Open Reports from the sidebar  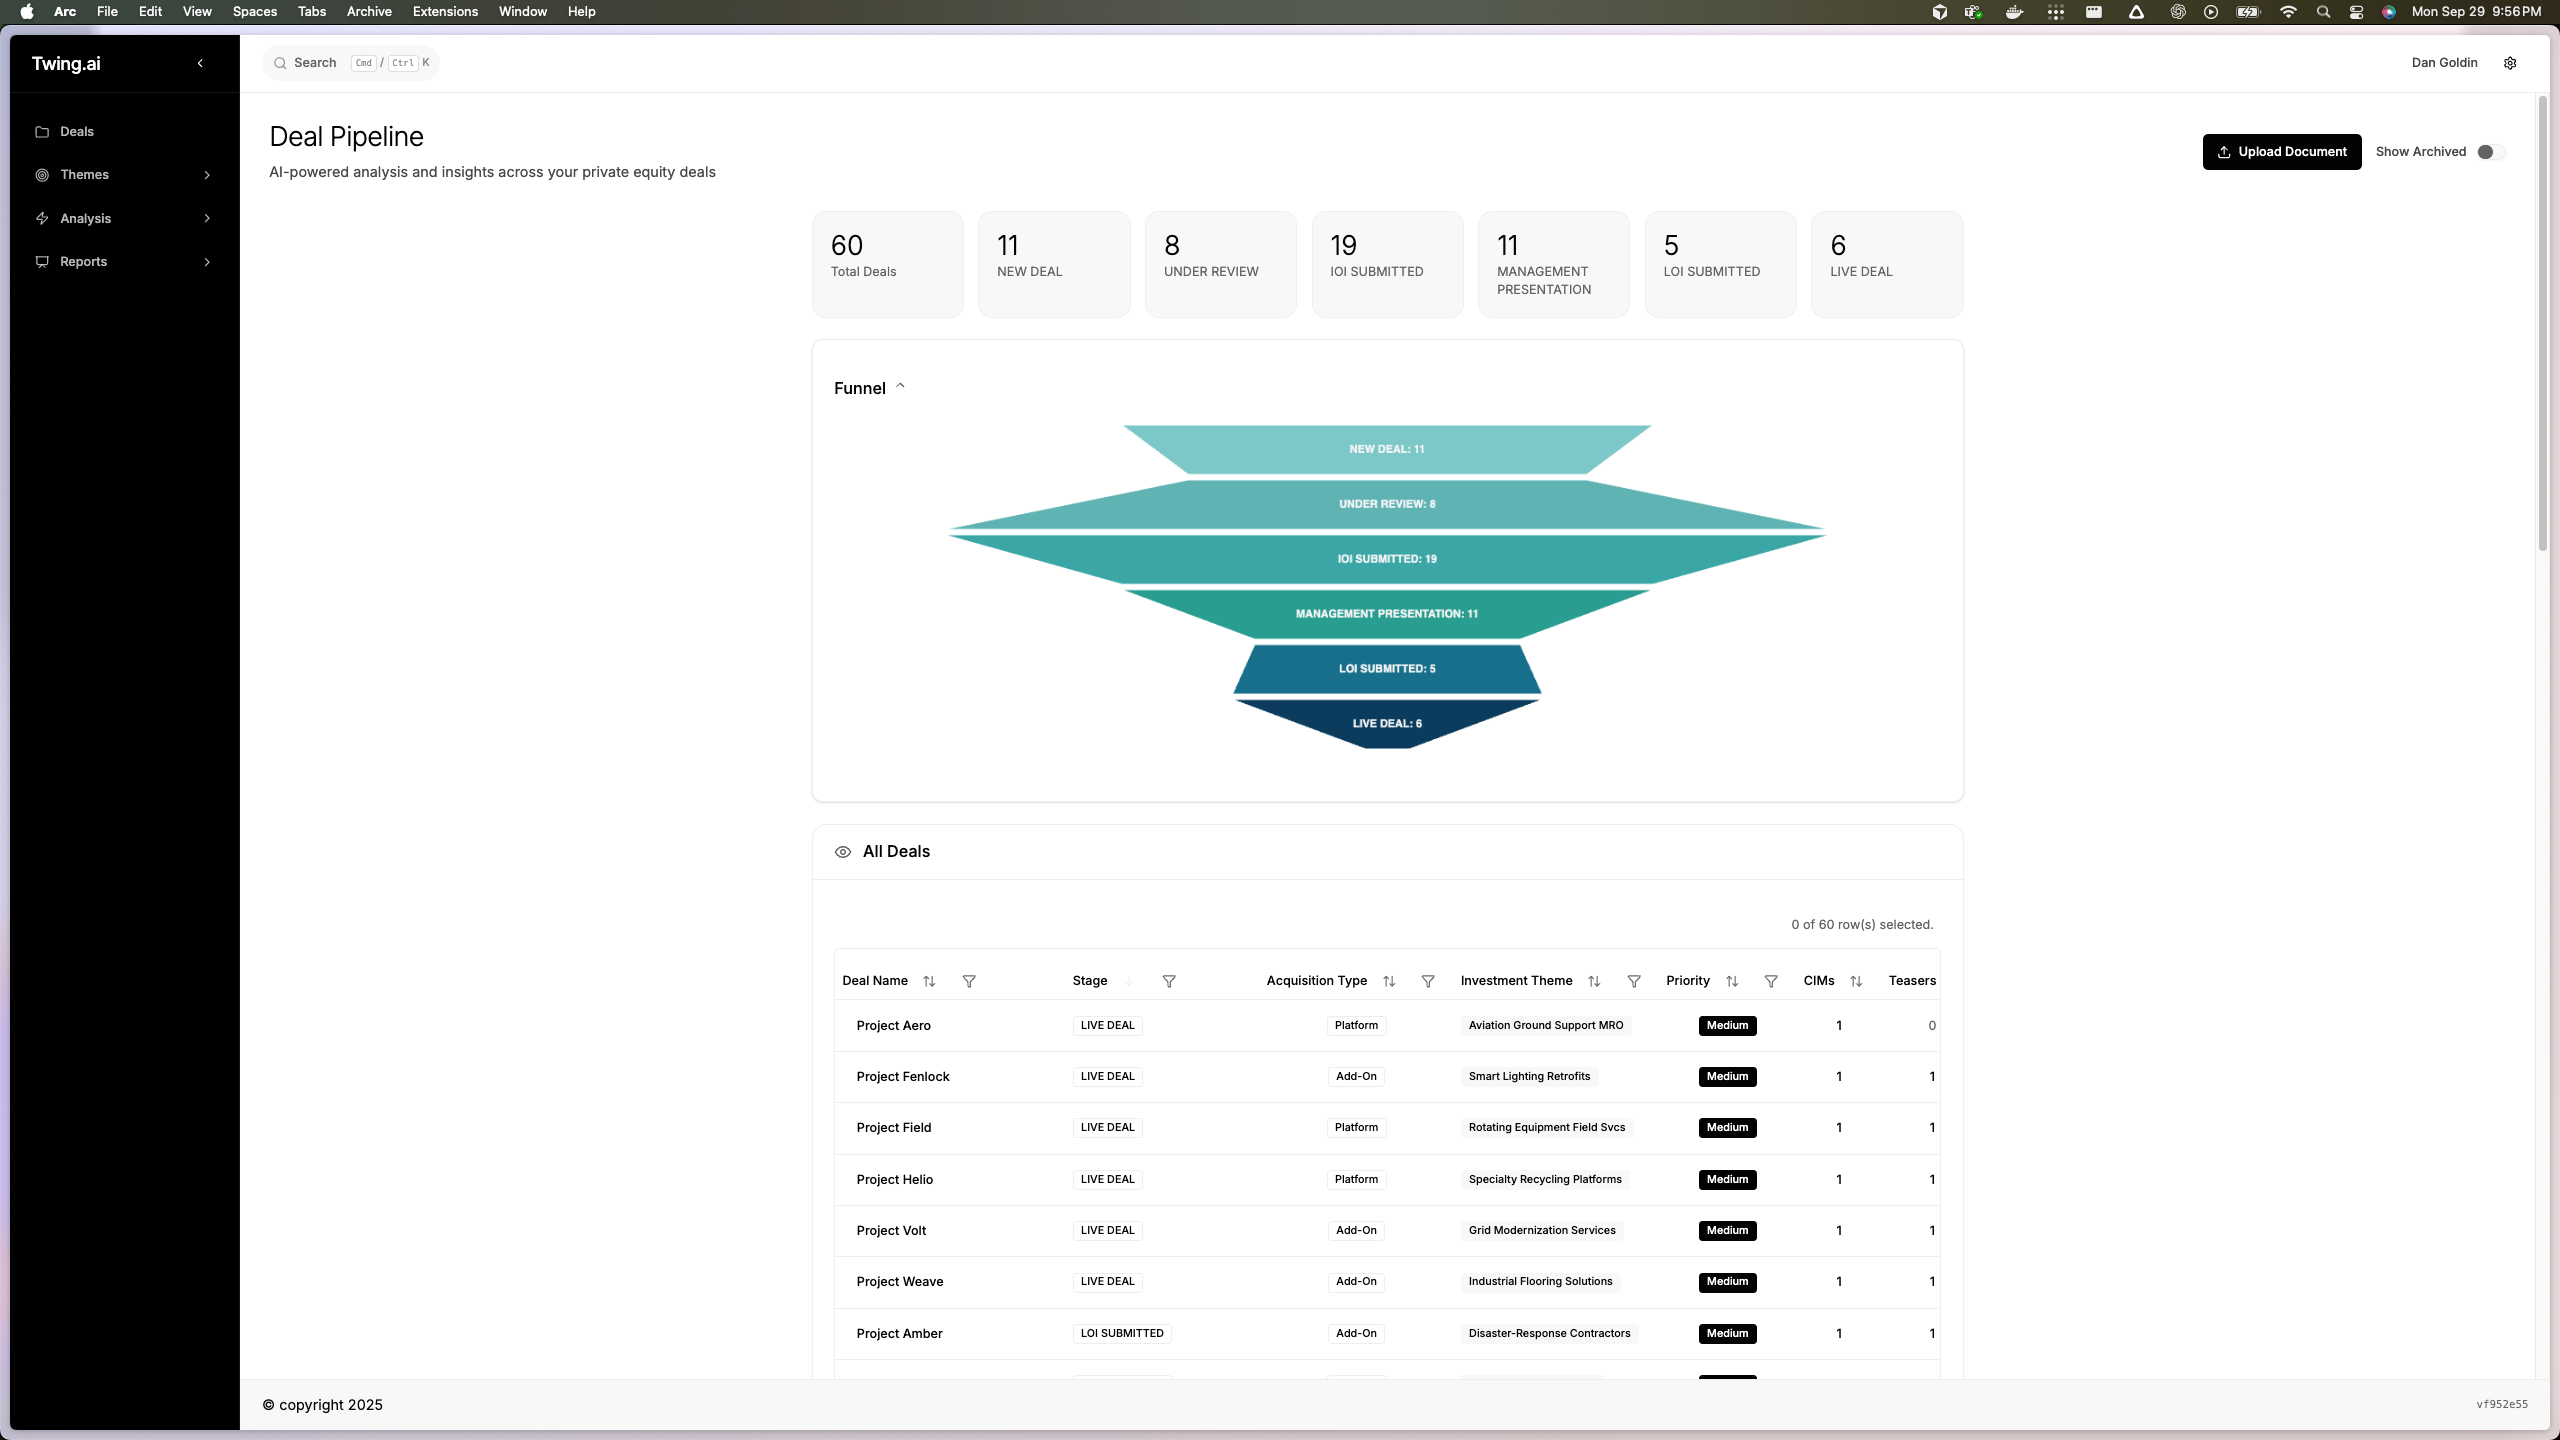tap(82, 261)
